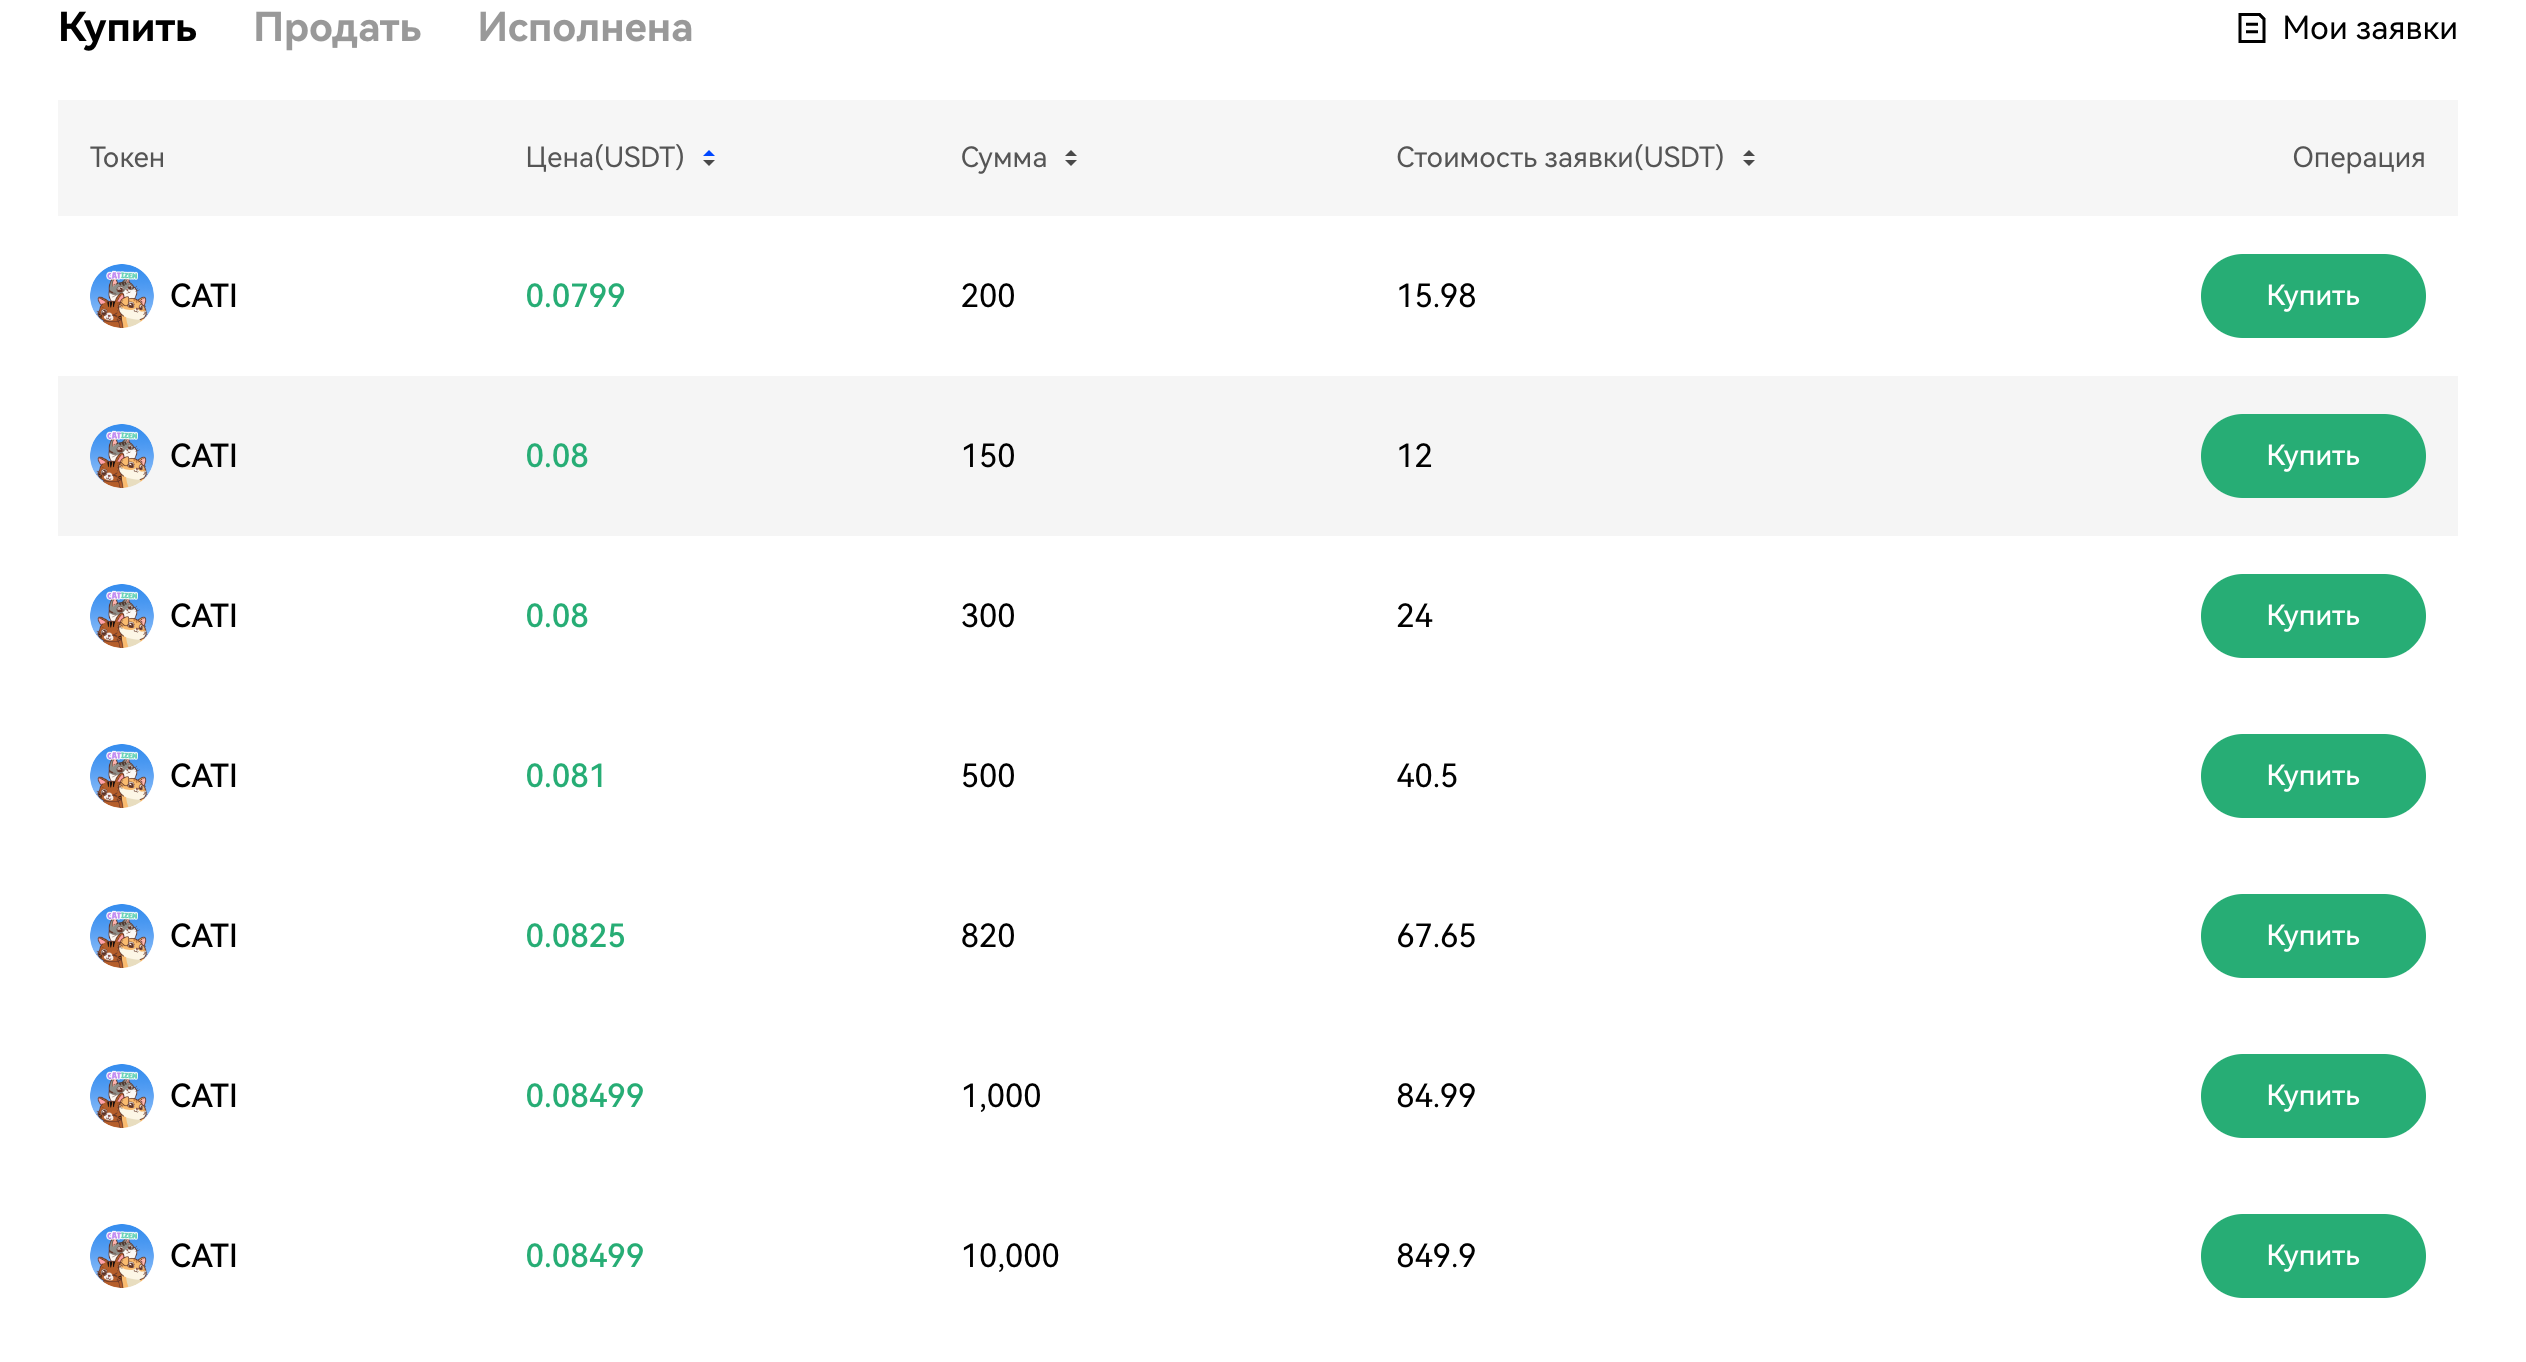Click CATI token icon in 0.081 row
This screenshot has width=2526, height=1362.
[122, 776]
